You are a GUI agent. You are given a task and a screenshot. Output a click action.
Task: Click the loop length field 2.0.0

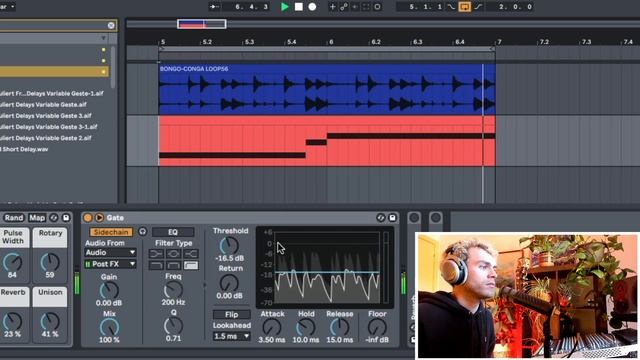pos(516,7)
